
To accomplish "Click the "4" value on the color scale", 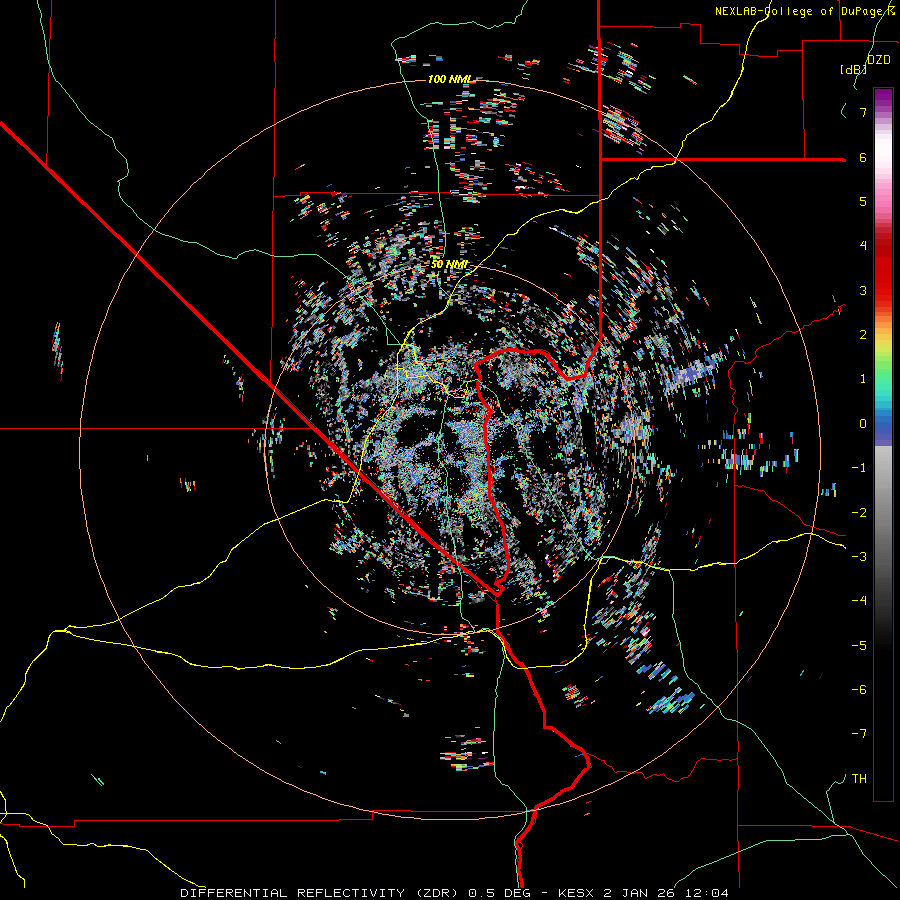I will pyautogui.click(x=863, y=246).
